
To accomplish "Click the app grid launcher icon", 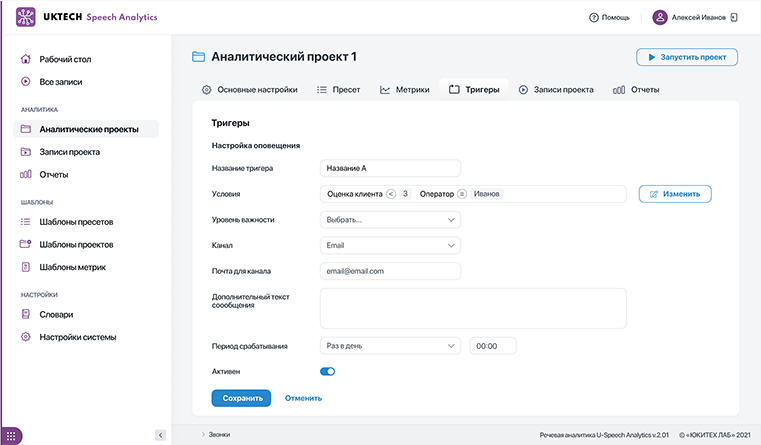I will (x=12, y=435).
